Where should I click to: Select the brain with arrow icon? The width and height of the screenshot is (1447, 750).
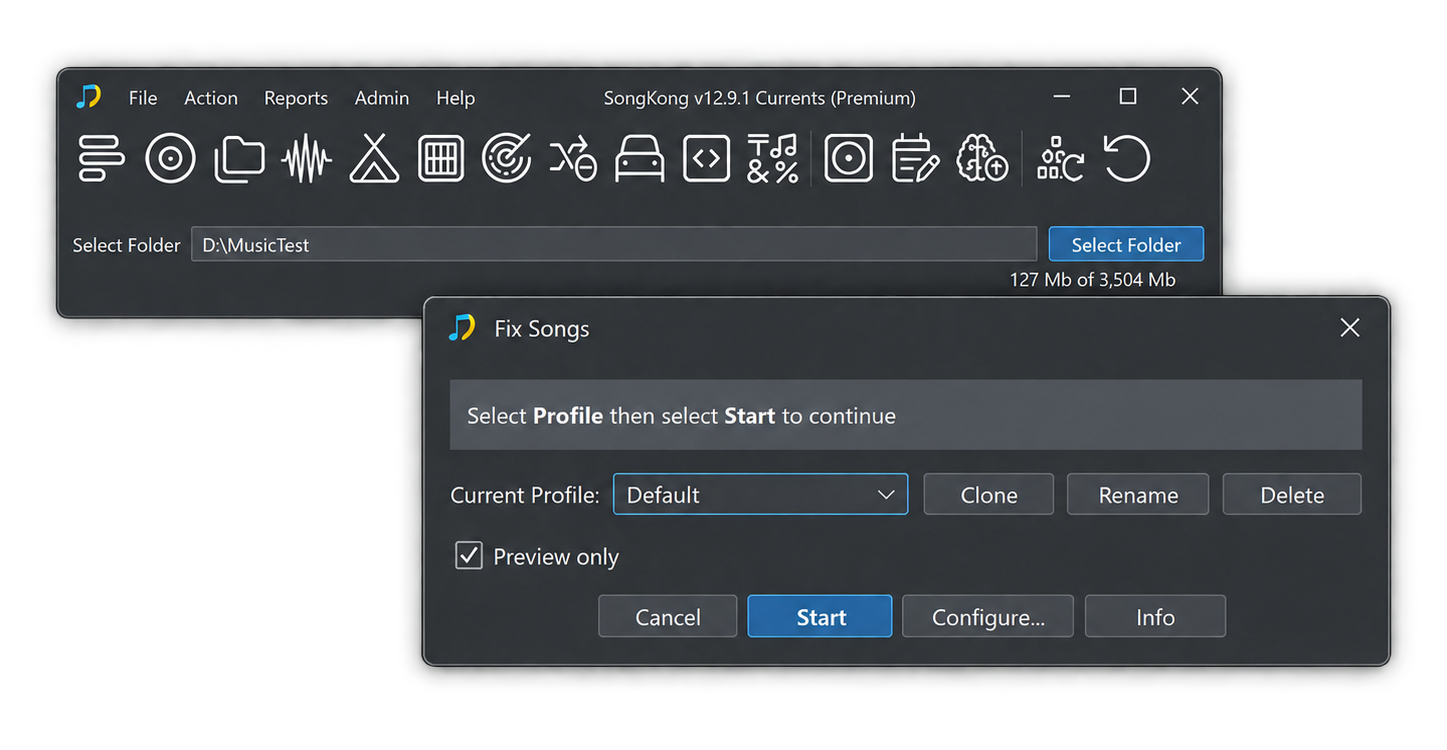point(982,159)
